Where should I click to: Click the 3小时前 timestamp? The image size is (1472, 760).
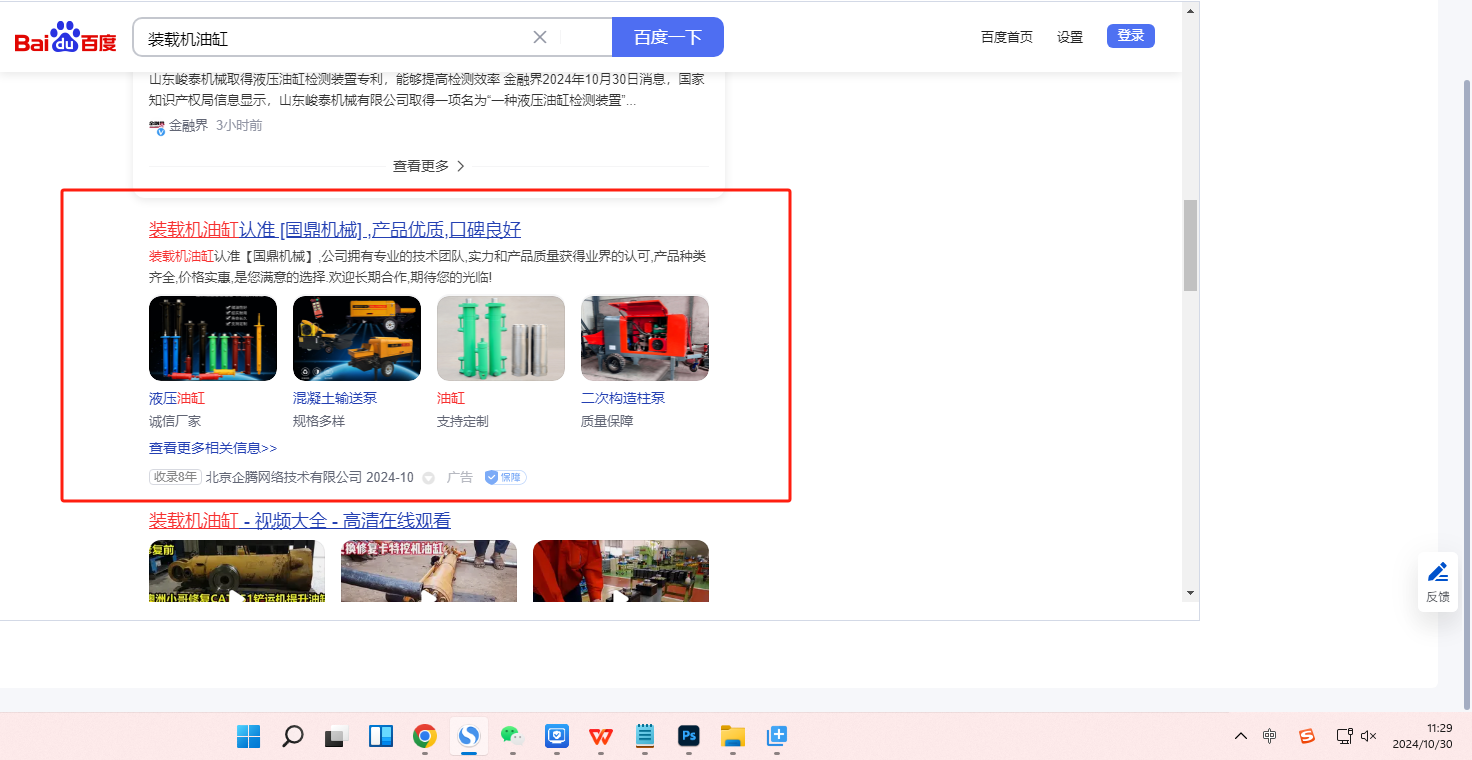(239, 125)
